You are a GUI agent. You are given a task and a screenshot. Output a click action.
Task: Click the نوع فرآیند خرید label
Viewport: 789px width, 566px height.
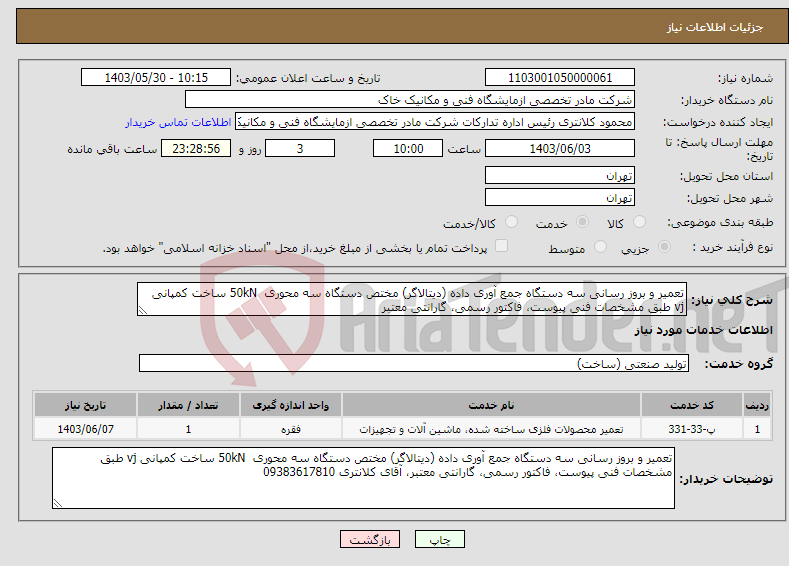[733, 247]
